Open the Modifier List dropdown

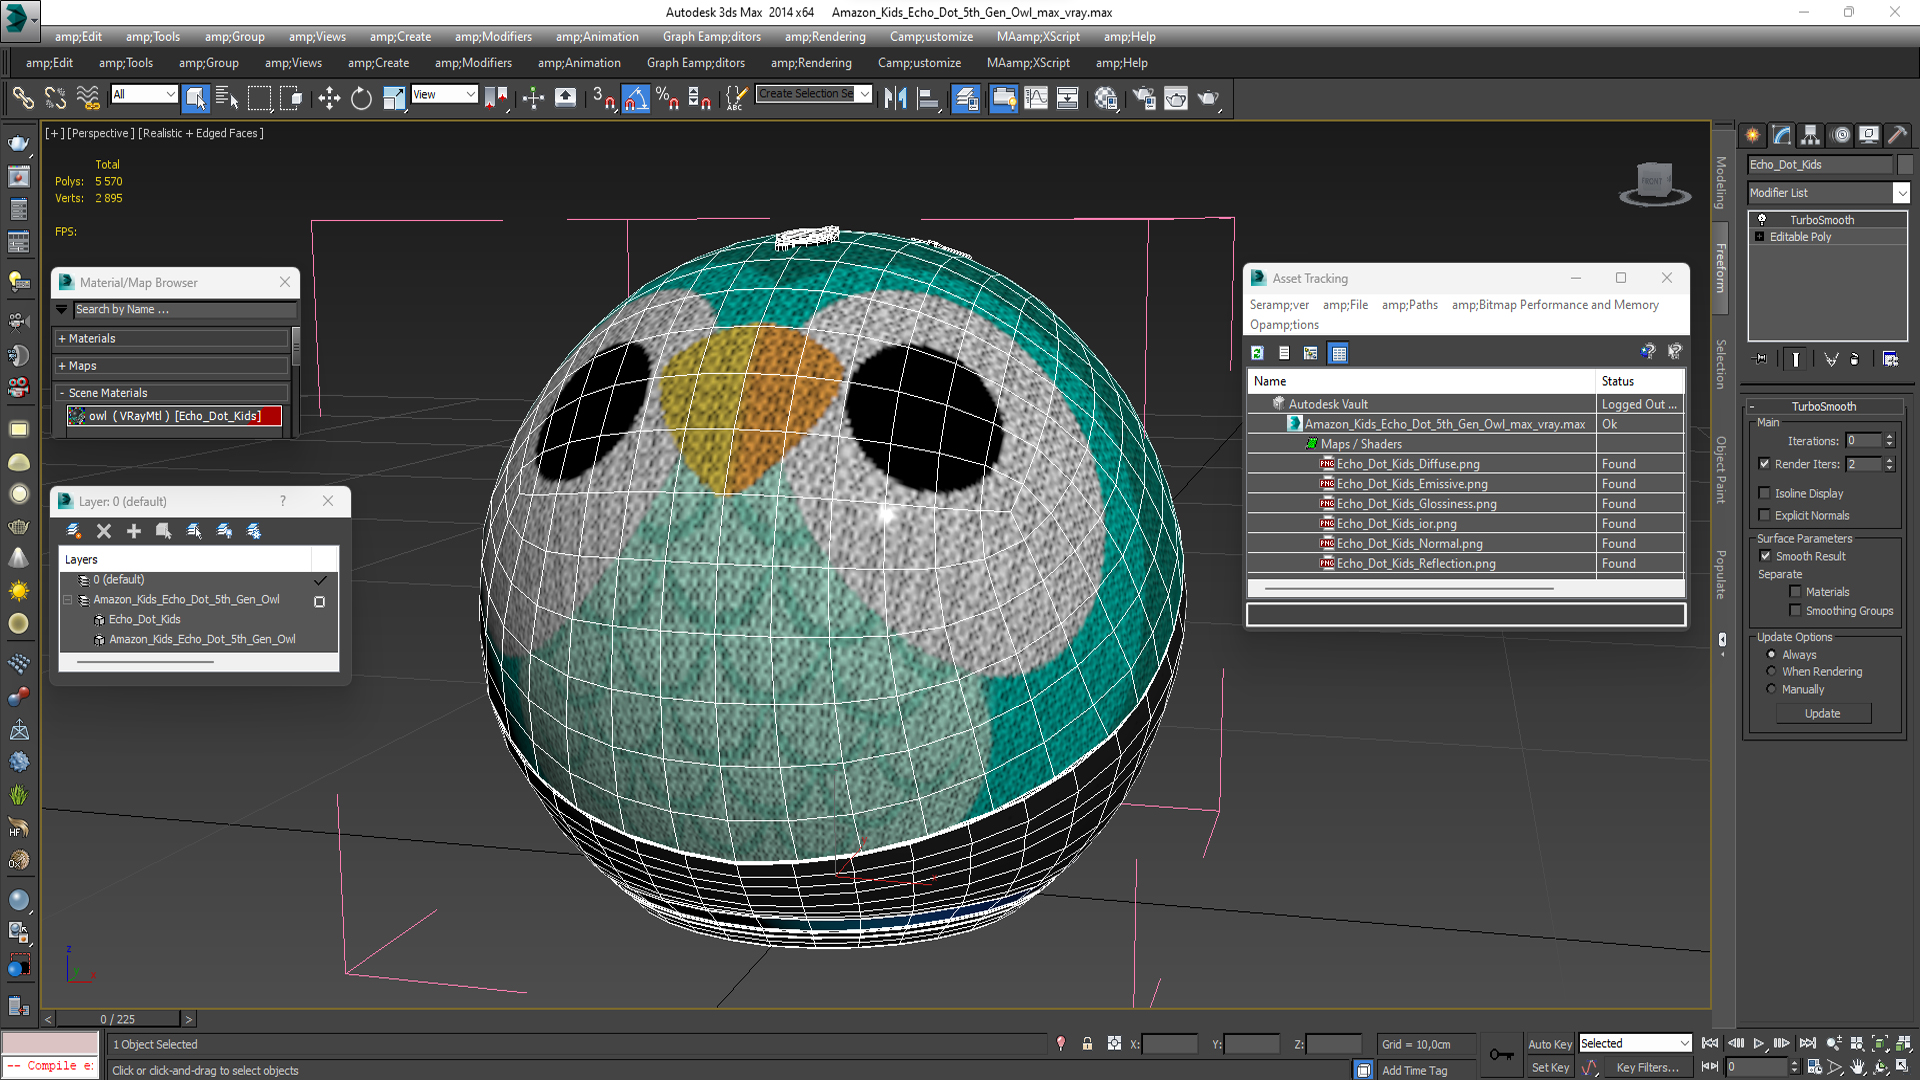point(1828,193)
